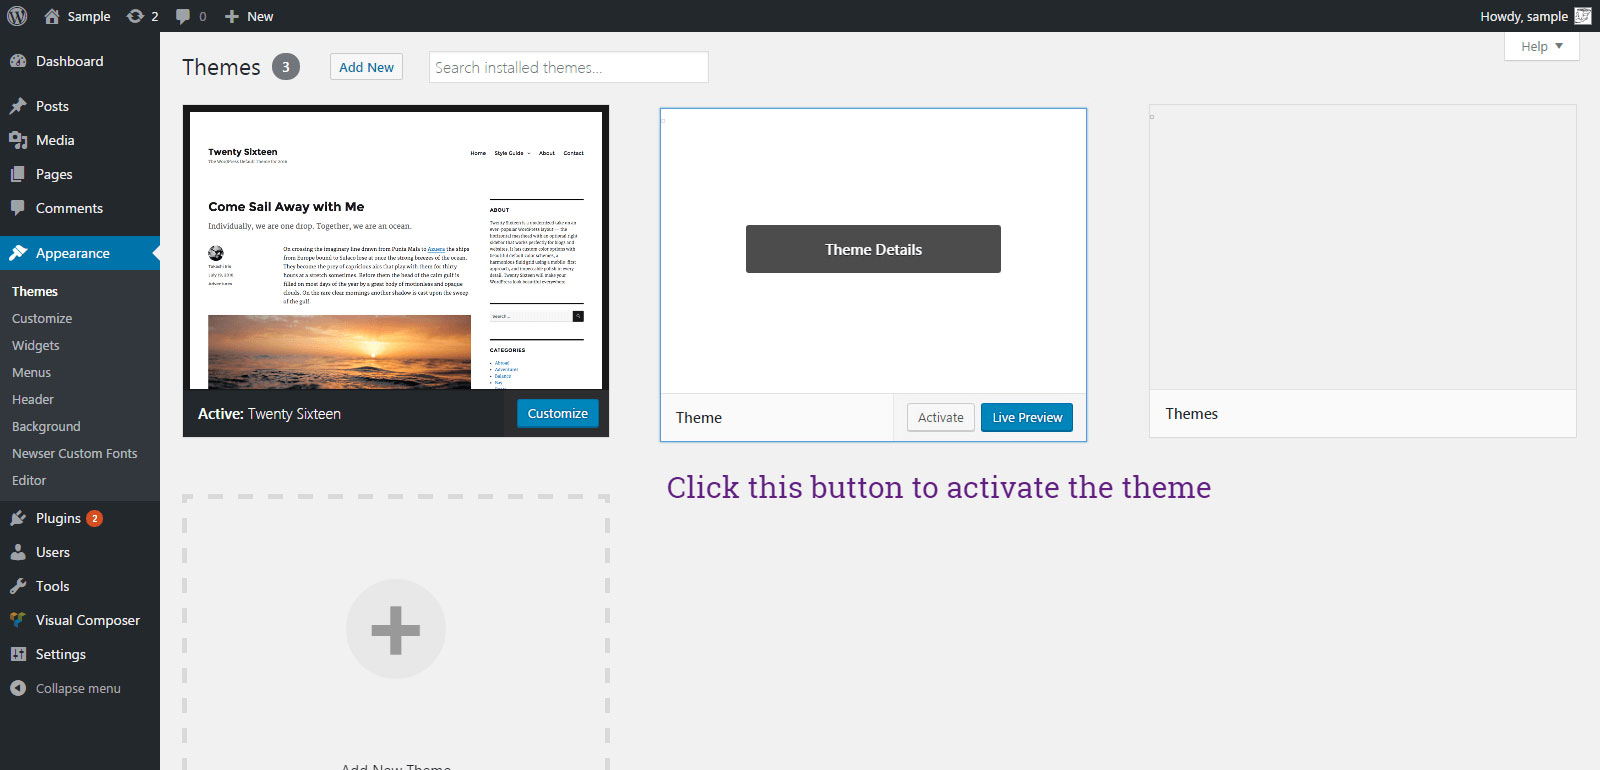Open the comments bubble icon in toolbar
This screenshot has height=770, width=1600.
point(183,16)
